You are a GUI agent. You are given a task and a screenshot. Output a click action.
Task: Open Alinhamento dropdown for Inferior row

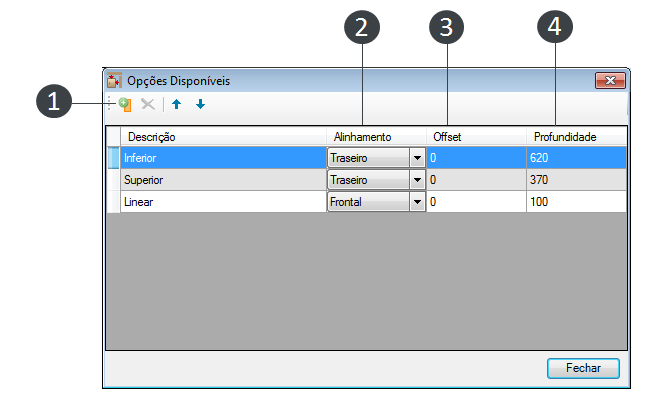click(417, 158)
